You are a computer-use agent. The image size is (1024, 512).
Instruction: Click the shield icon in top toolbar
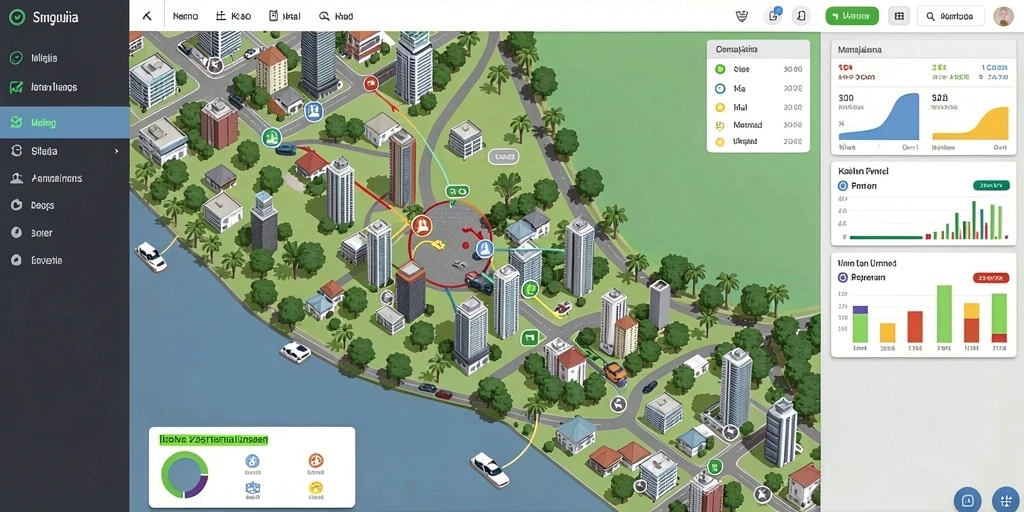point(742,16)
